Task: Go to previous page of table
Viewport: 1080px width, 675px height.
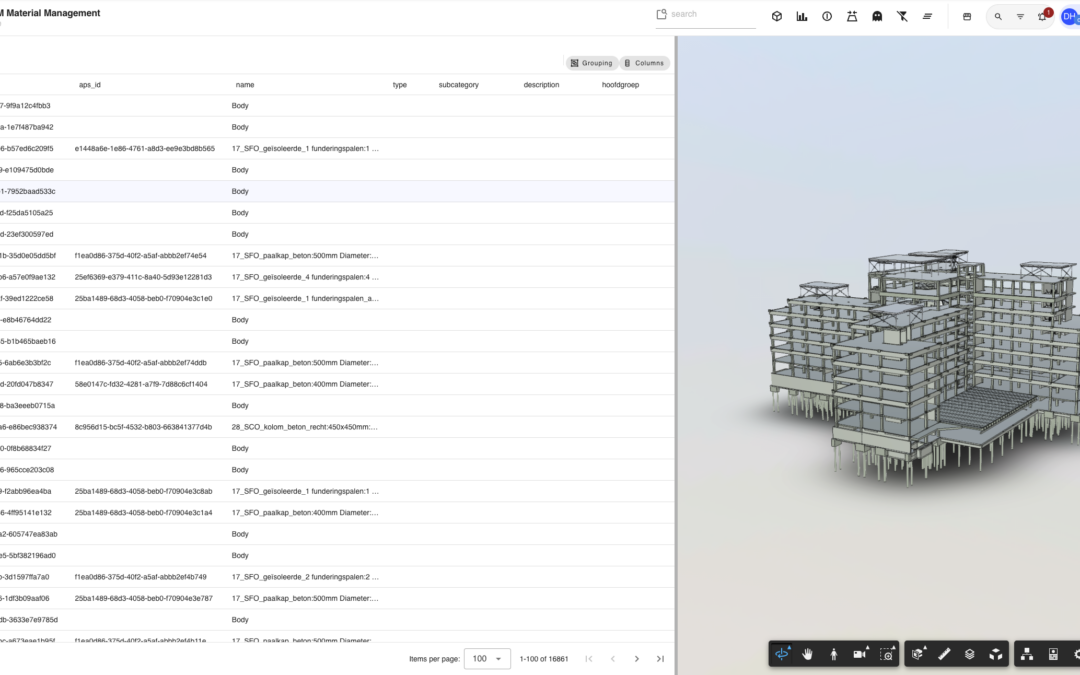Action: point(612,658)
